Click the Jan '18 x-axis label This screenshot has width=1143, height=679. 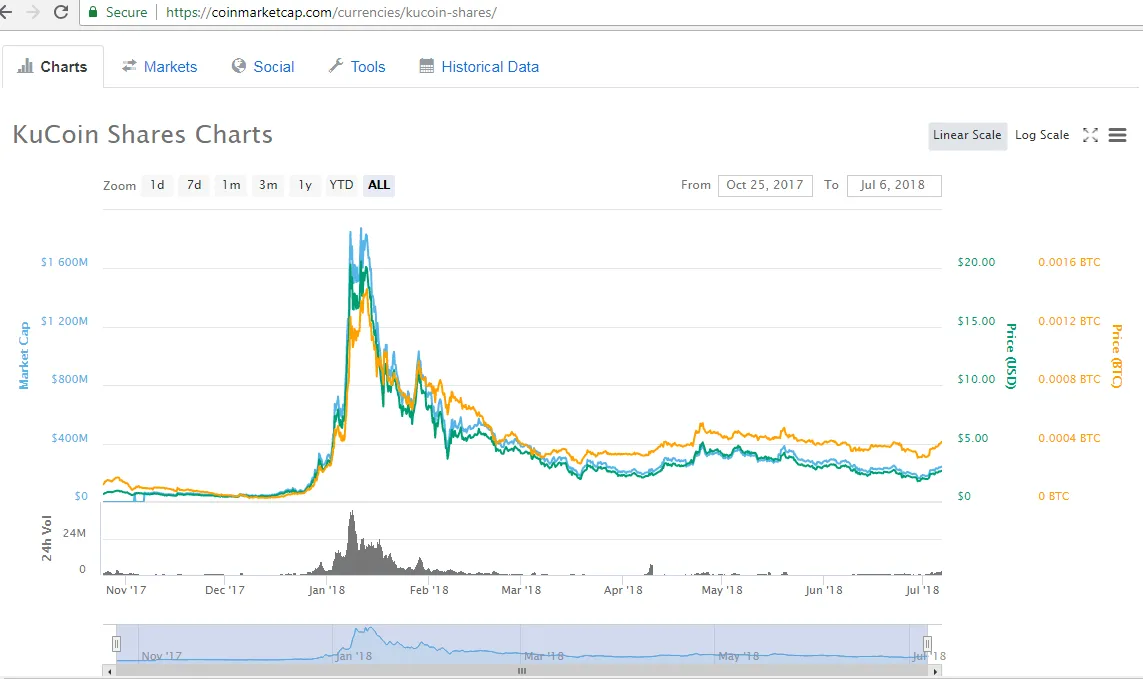point(327,590)
